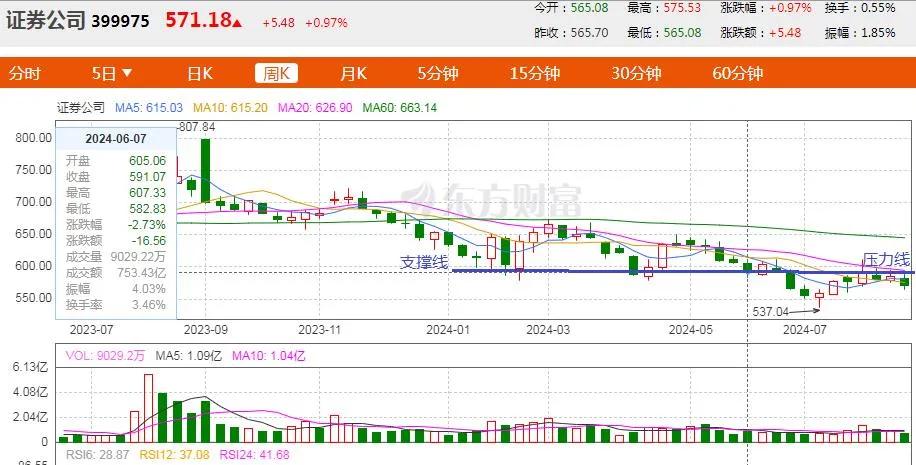Open the 5日 dropdown arrow
Viewport: 916px width, 465px height.
127,73
